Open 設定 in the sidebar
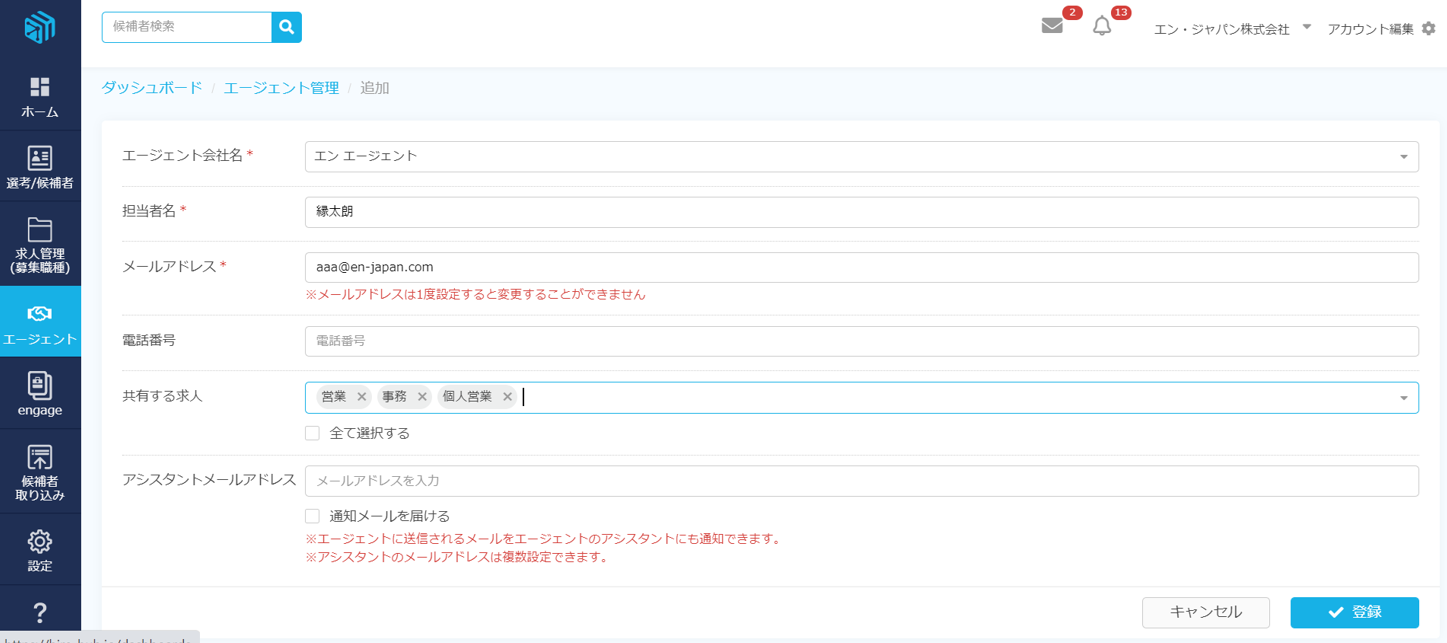The height and width of the screenshot is (643, 1447). tap(40, 550)
